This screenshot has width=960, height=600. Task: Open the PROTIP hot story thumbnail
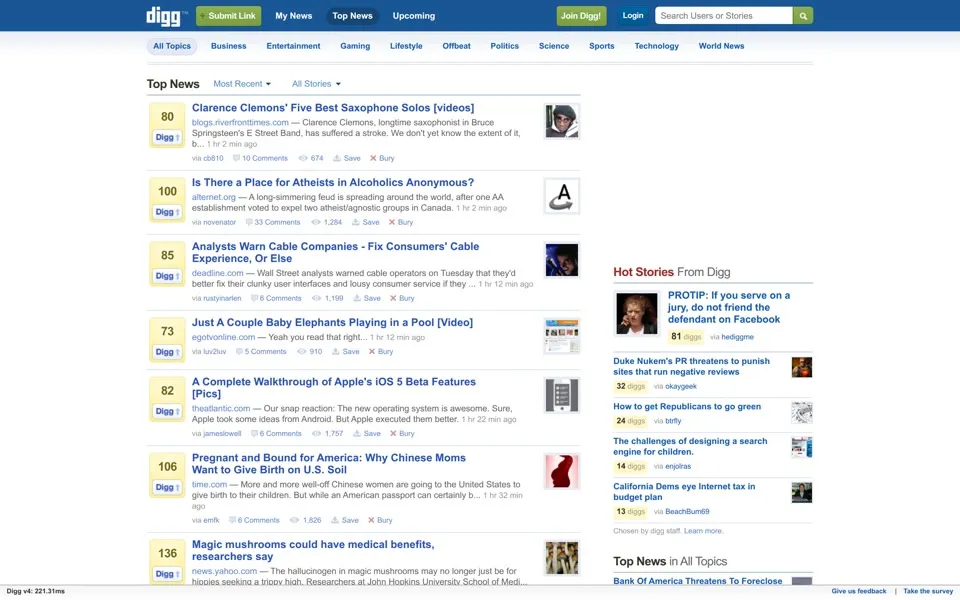tap(637, 313)
